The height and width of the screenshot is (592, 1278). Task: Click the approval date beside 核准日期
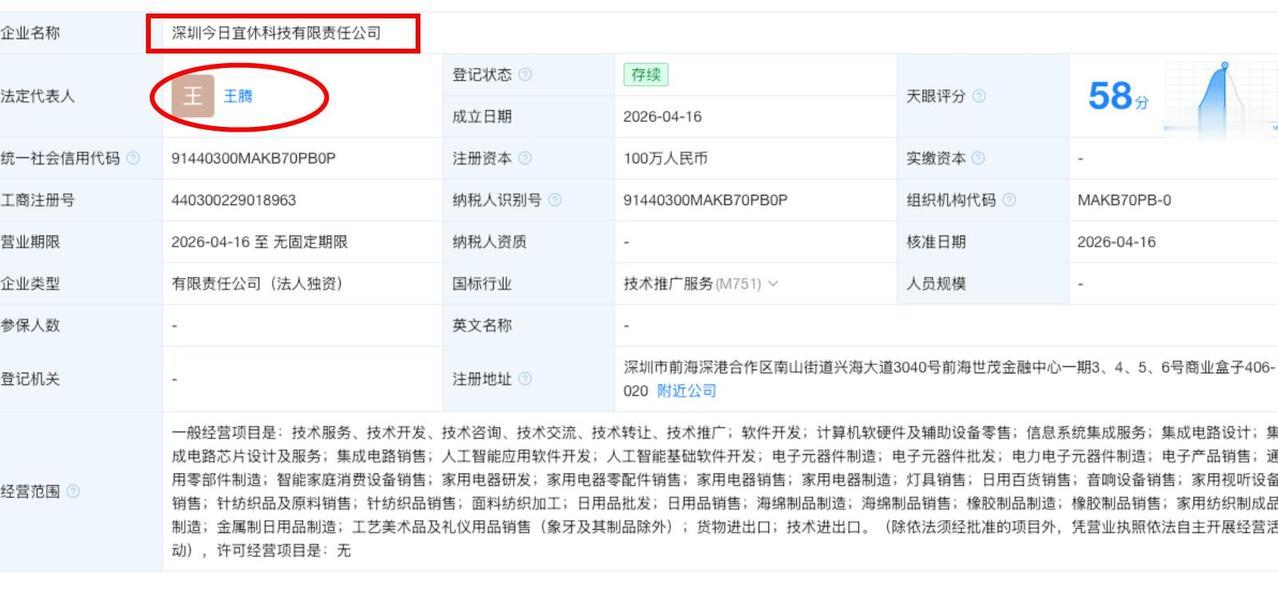click(x=1117, y=242)
